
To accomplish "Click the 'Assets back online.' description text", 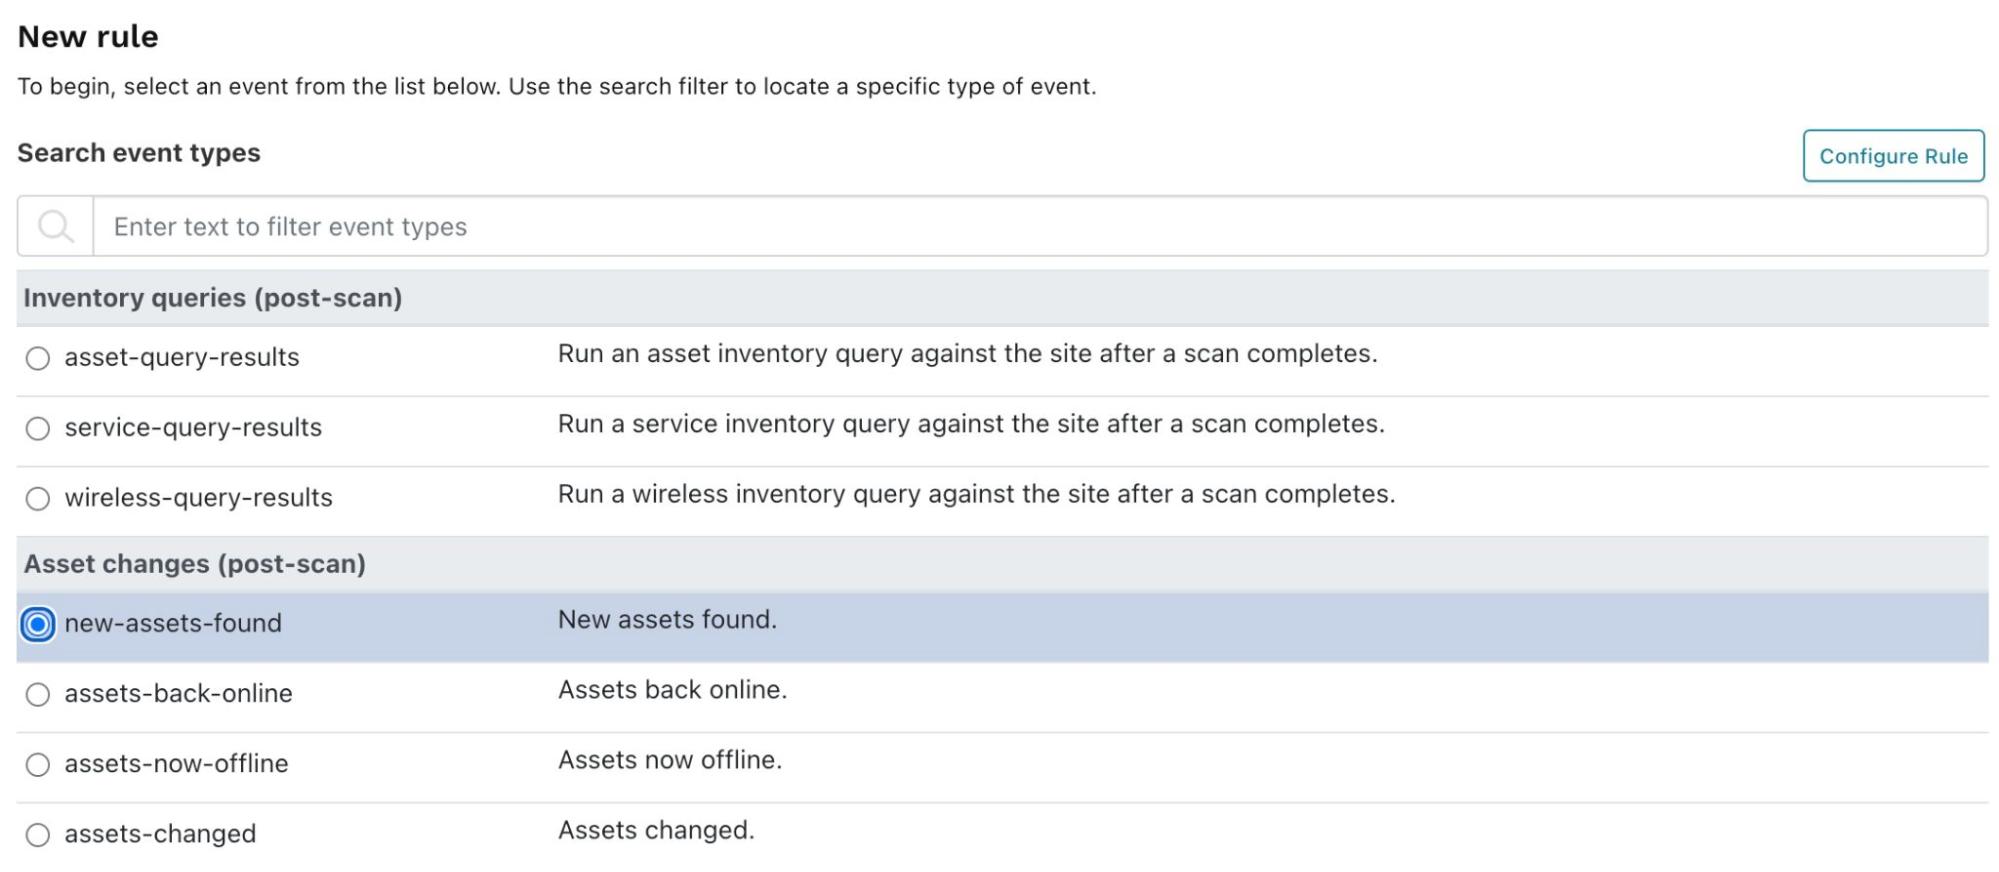I will click(x=672, y=690).
